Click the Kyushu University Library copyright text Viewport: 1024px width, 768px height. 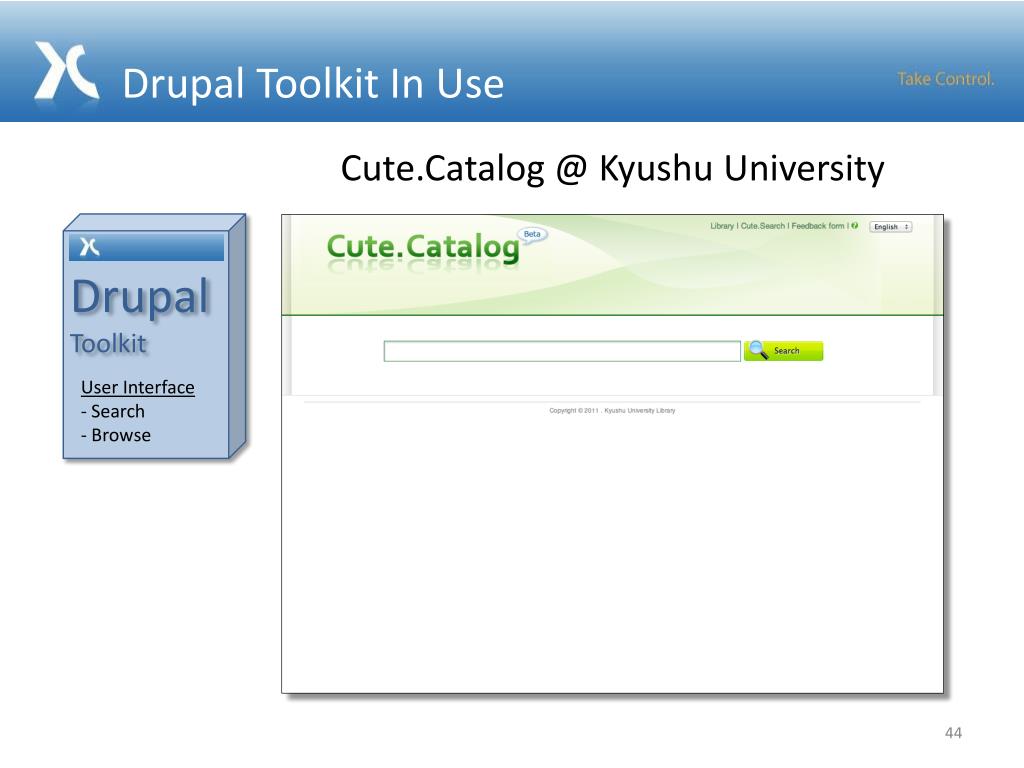tap(612, 411)
